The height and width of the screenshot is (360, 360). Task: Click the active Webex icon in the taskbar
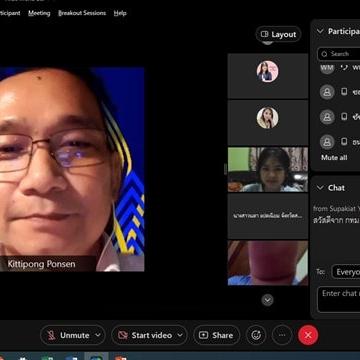coord(96,357)
